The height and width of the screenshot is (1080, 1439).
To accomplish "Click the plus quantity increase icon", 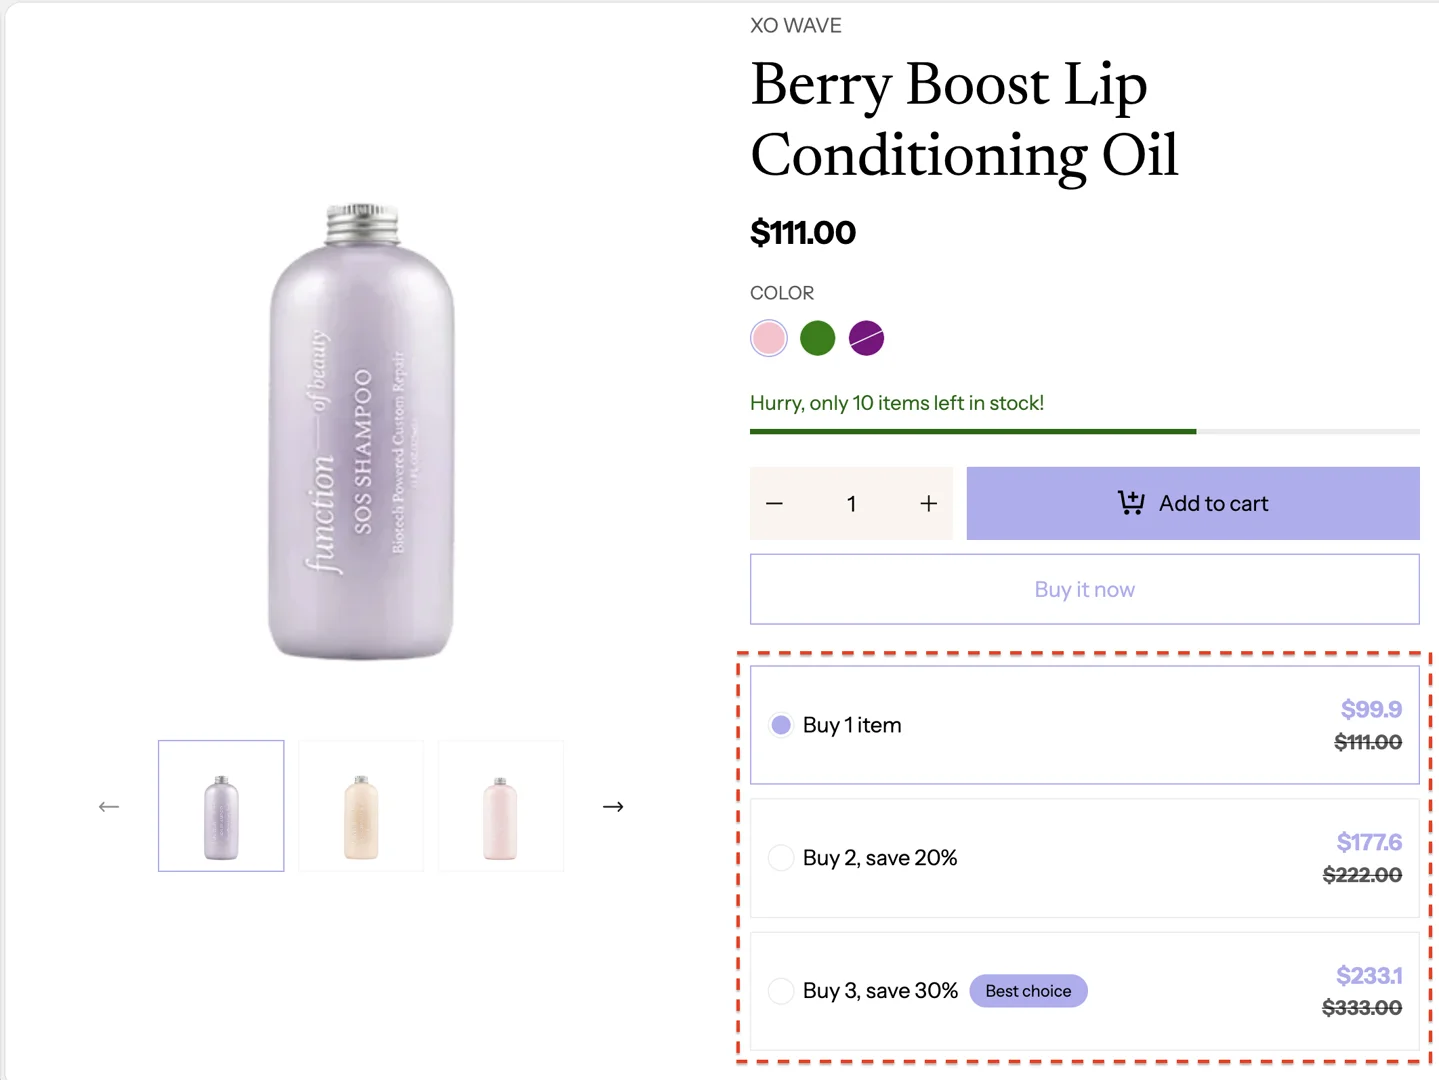I will [929, 504].
